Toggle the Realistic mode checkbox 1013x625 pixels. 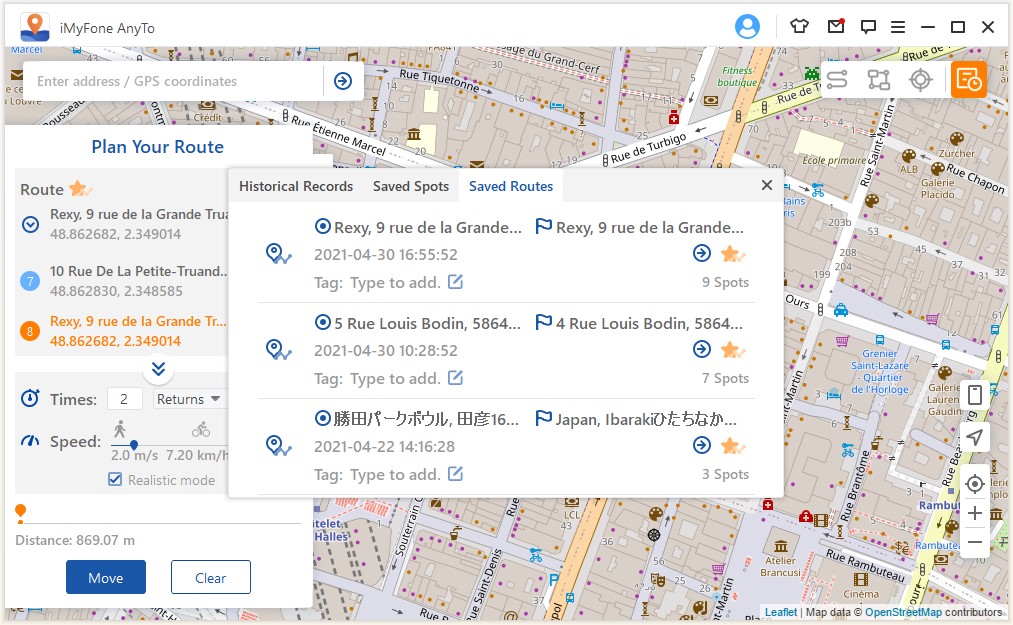pyautogui.click(x=115, y=480)
